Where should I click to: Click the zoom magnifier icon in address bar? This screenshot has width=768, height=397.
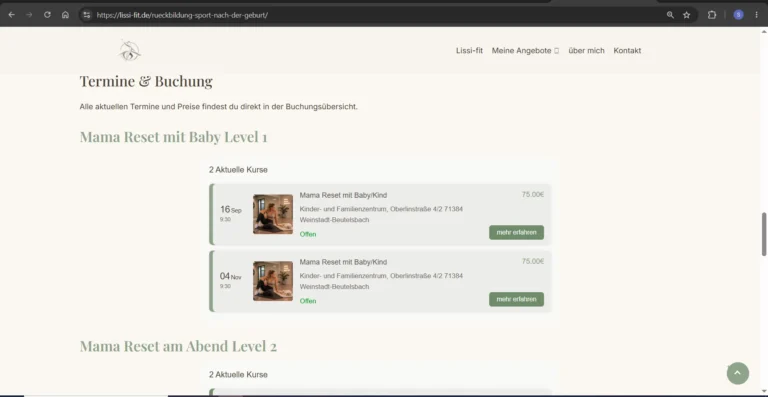coord(670,15)
